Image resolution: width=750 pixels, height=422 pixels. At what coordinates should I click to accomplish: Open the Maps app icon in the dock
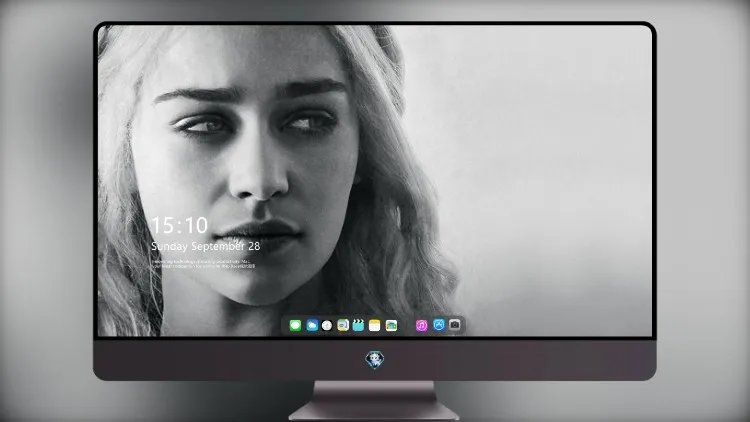(343, 325)
